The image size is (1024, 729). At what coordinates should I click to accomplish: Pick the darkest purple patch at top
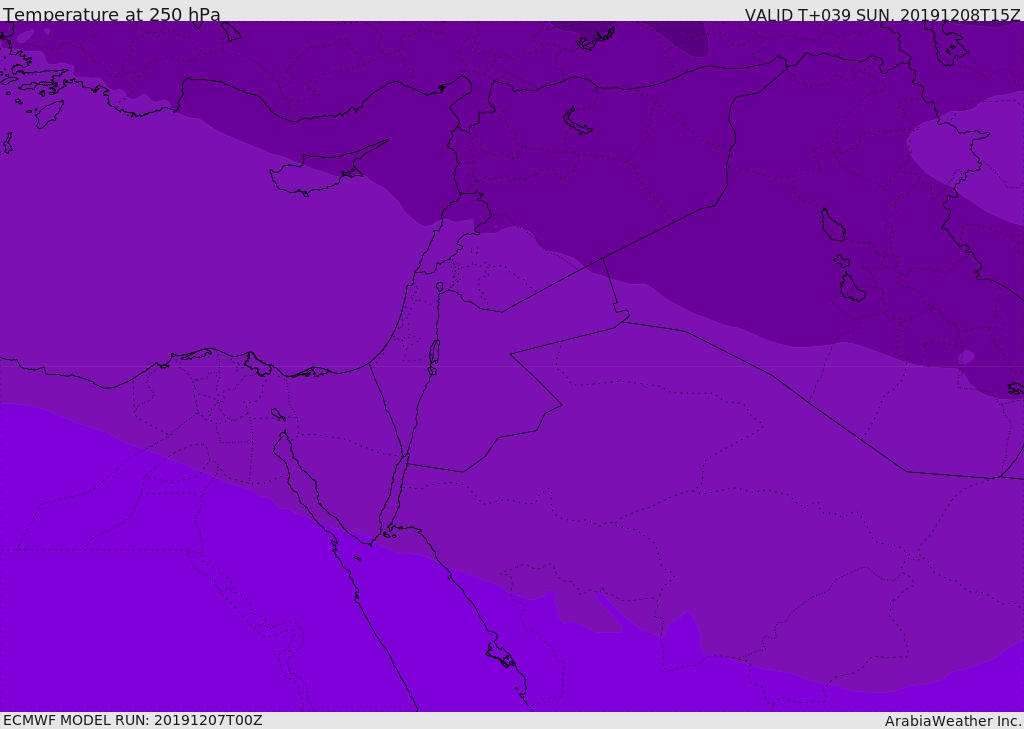[686, 38]
